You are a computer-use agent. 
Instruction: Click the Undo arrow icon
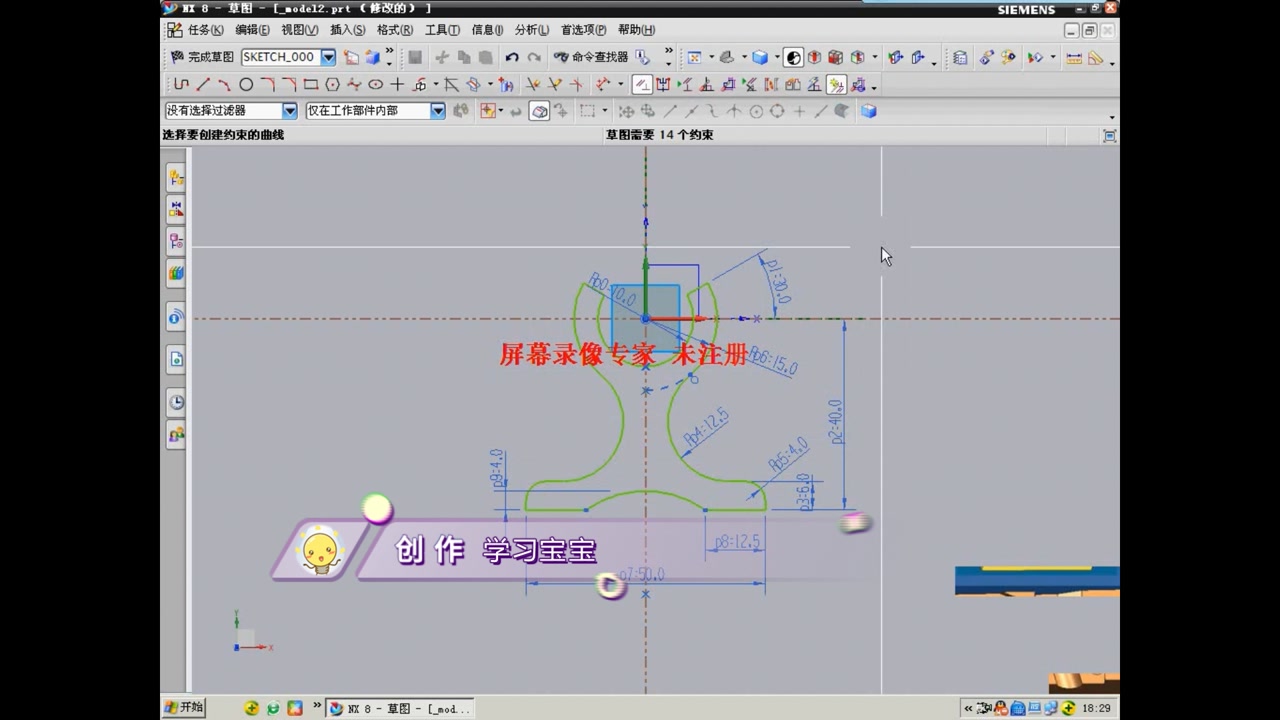tap(512, 57)
